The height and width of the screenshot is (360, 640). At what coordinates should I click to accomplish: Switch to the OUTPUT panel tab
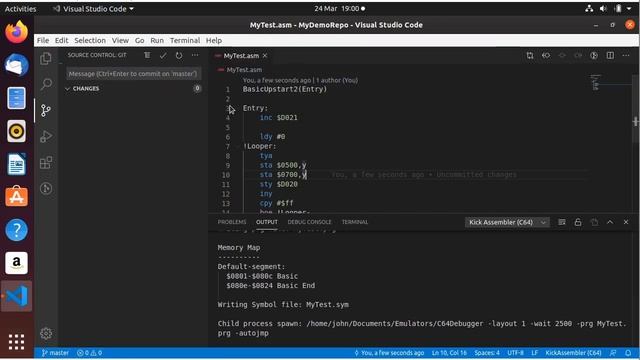[x=267, y=222]
